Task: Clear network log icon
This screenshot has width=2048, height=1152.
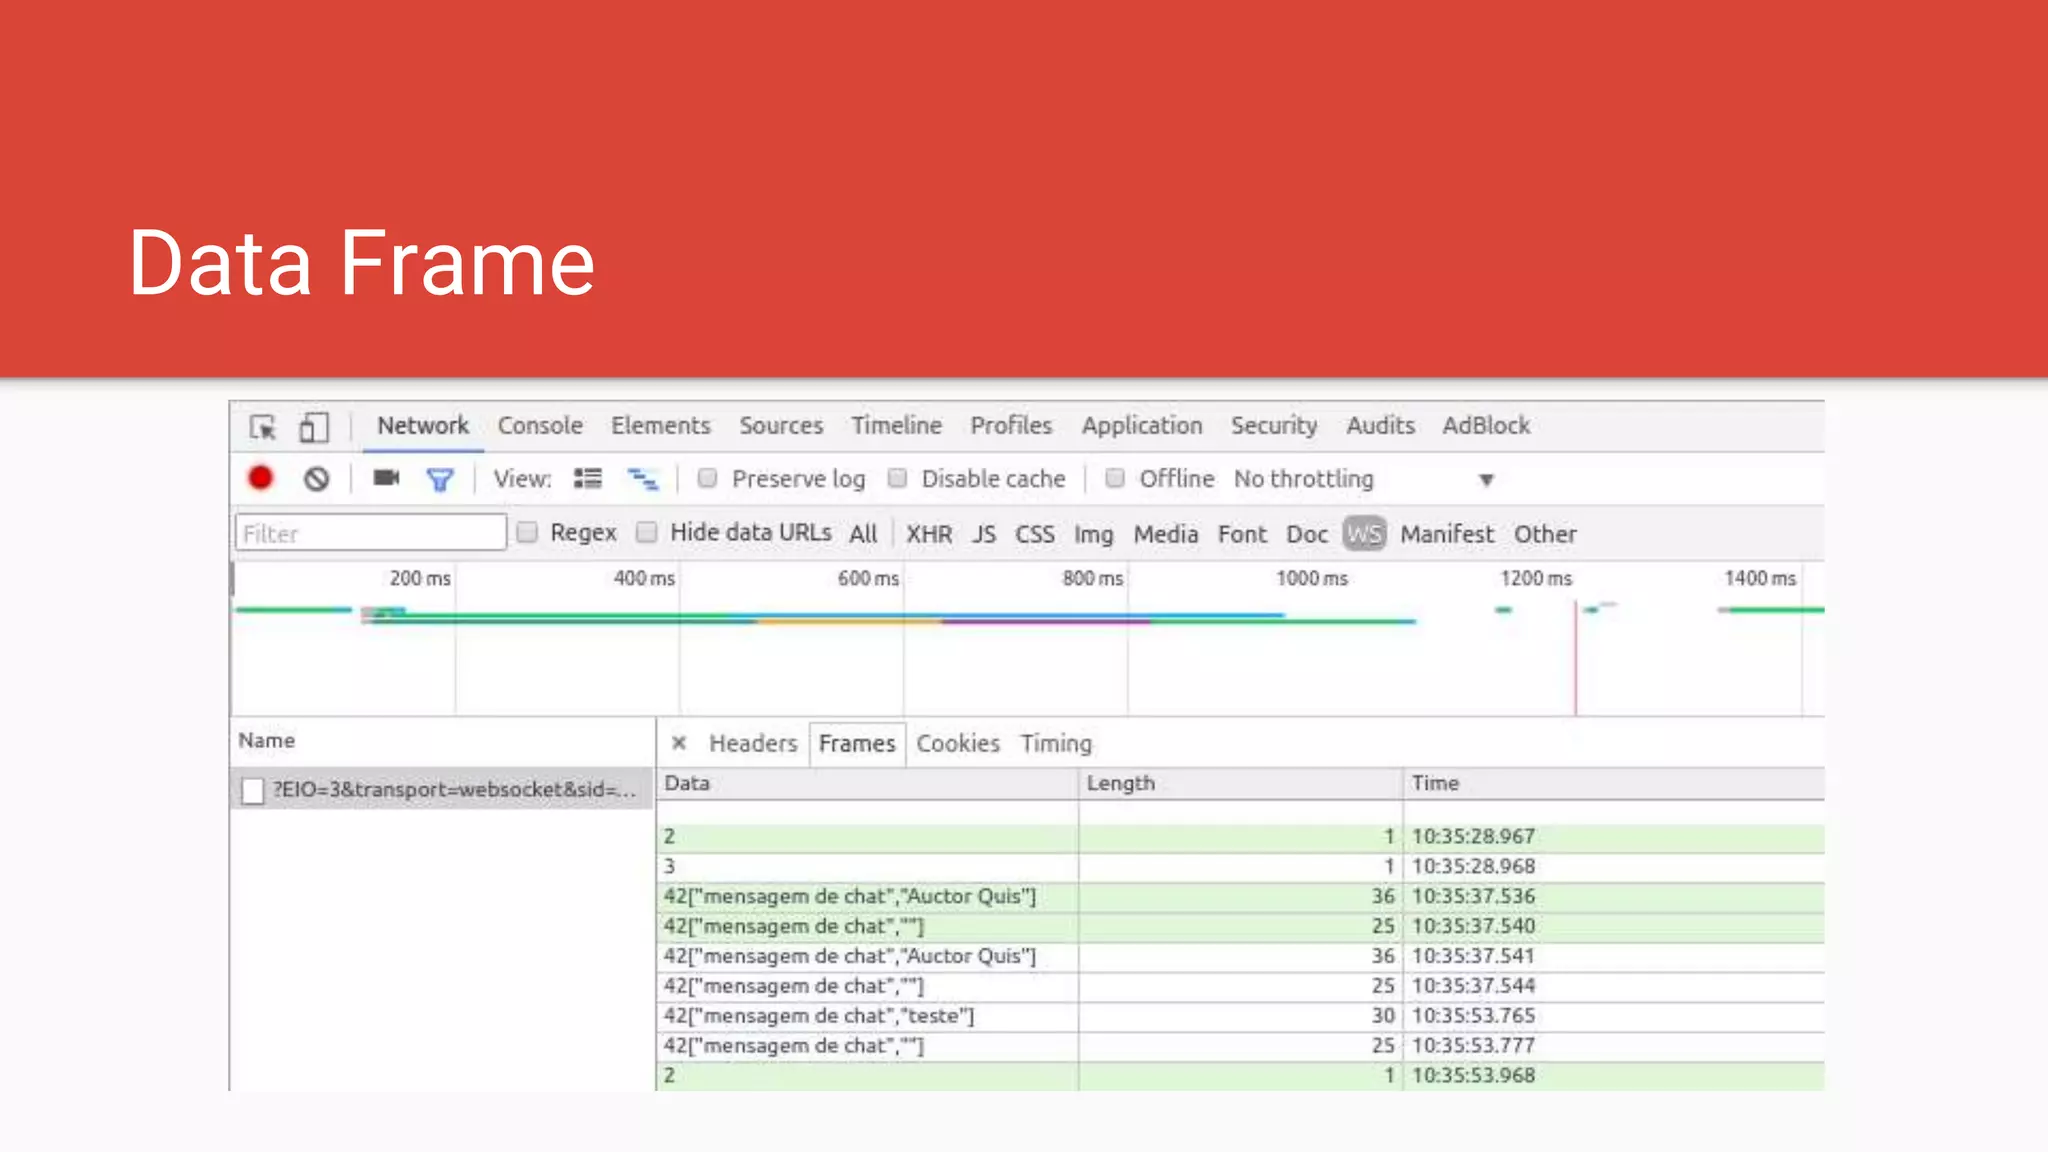Action: [317, 479]
